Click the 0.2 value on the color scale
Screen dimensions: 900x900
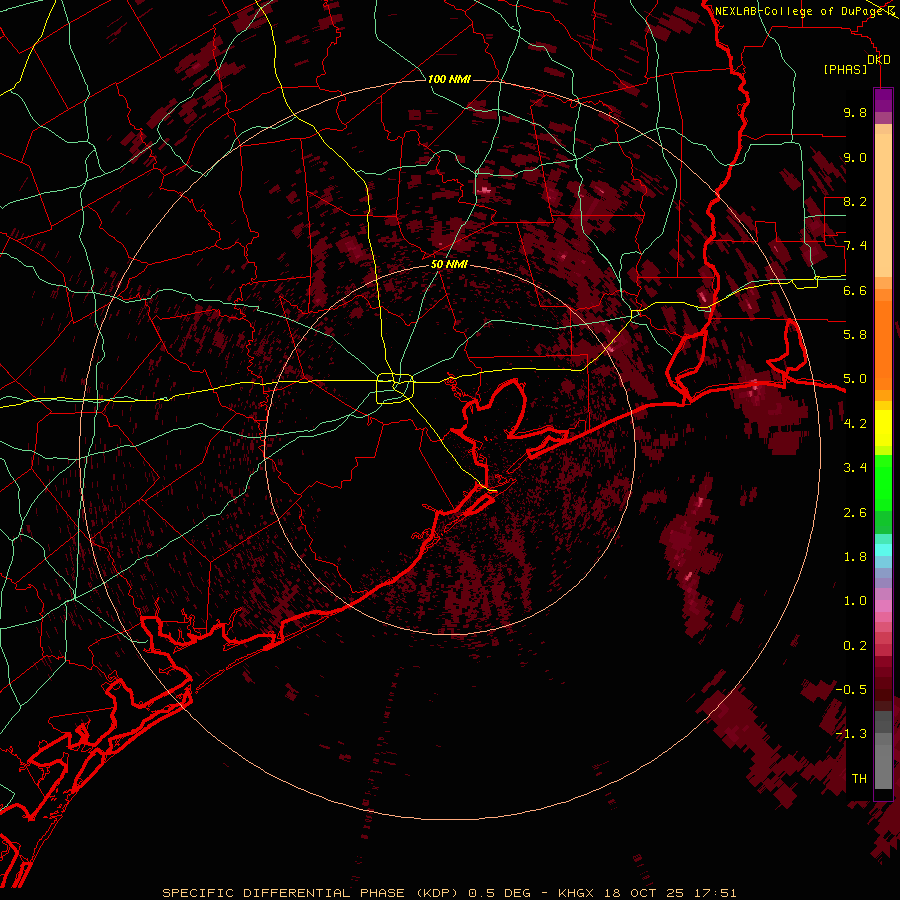click(x=855, y=646)
